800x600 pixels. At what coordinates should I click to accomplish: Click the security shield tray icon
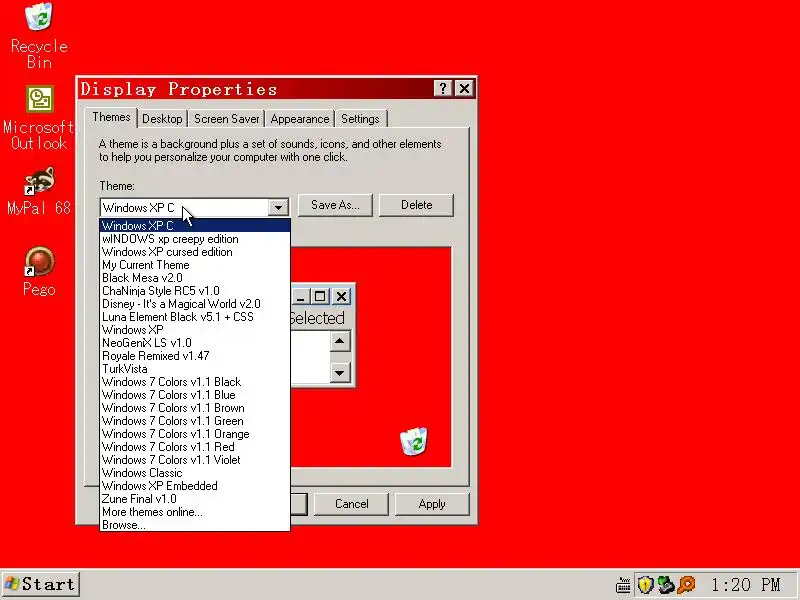[645, 585]
